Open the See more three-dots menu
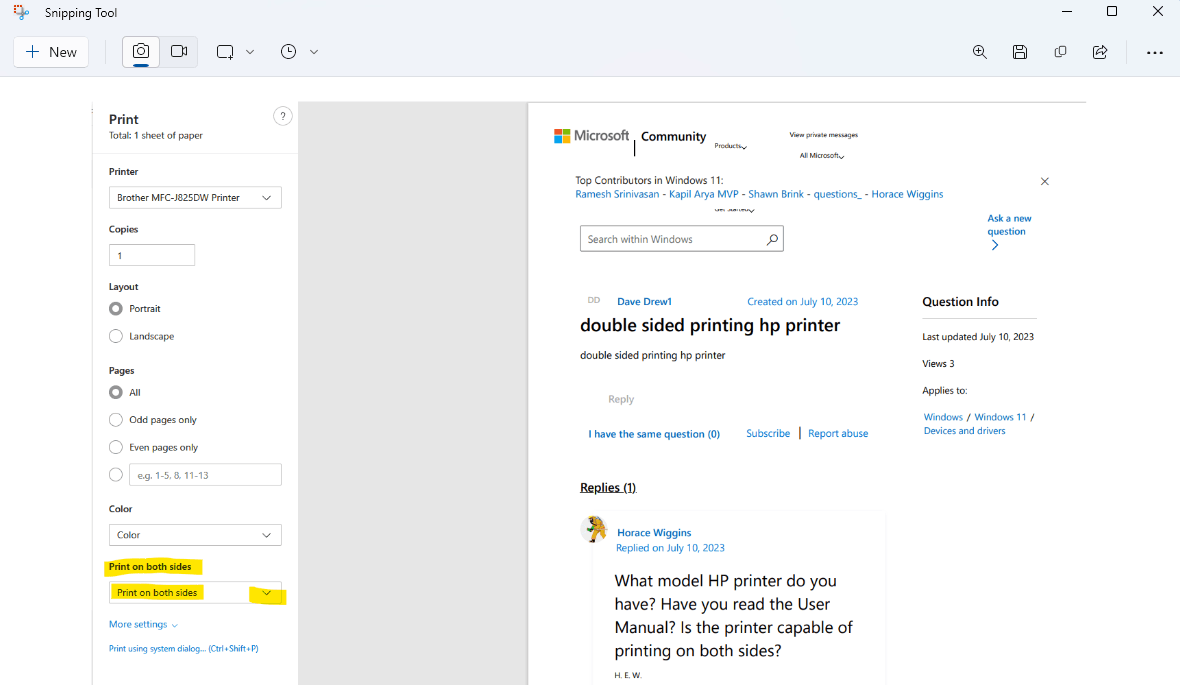The width and height of the screenshot is (1180, 689). click(x=1154, y=53)
